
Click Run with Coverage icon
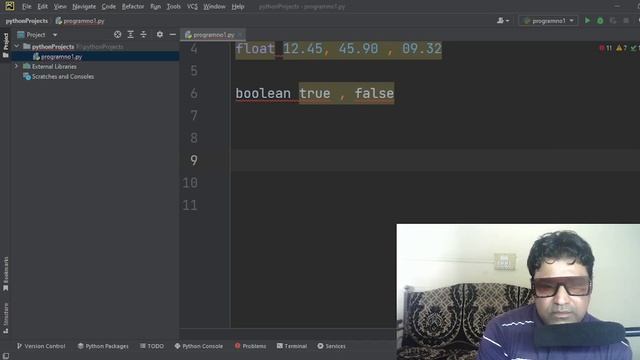pos(613,20)
